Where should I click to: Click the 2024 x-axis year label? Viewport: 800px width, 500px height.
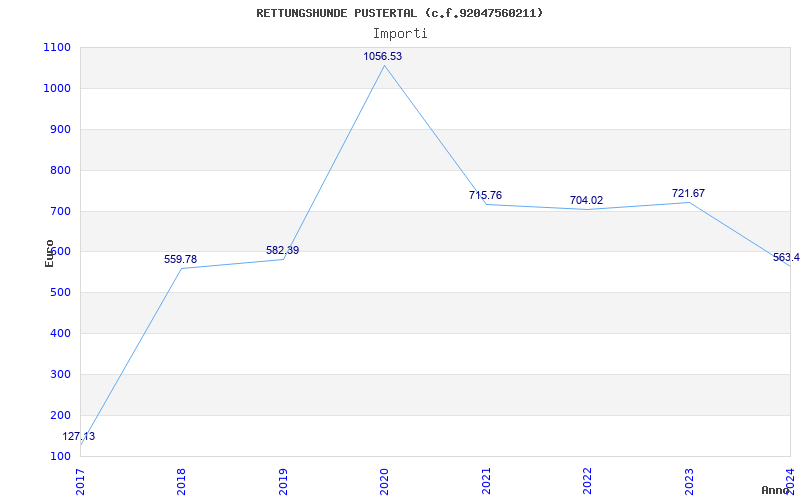pyautogui.click(x=790, y=481)
